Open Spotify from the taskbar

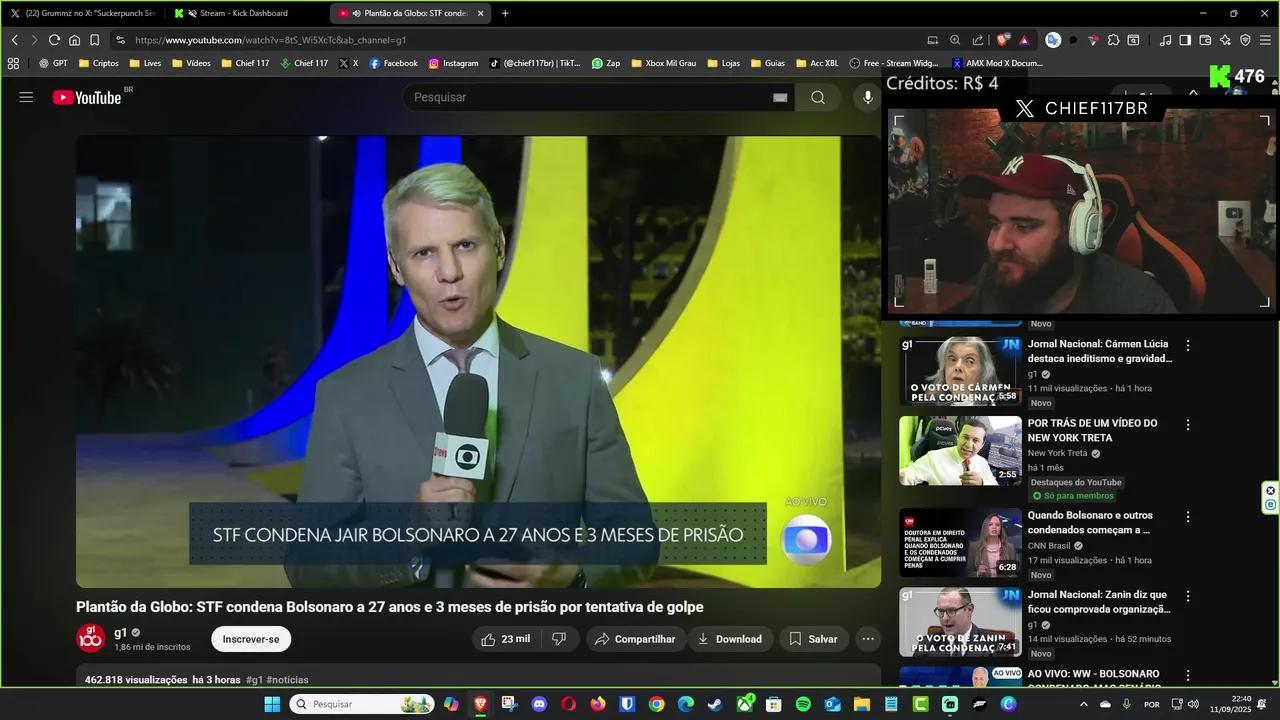pos(803,704)
